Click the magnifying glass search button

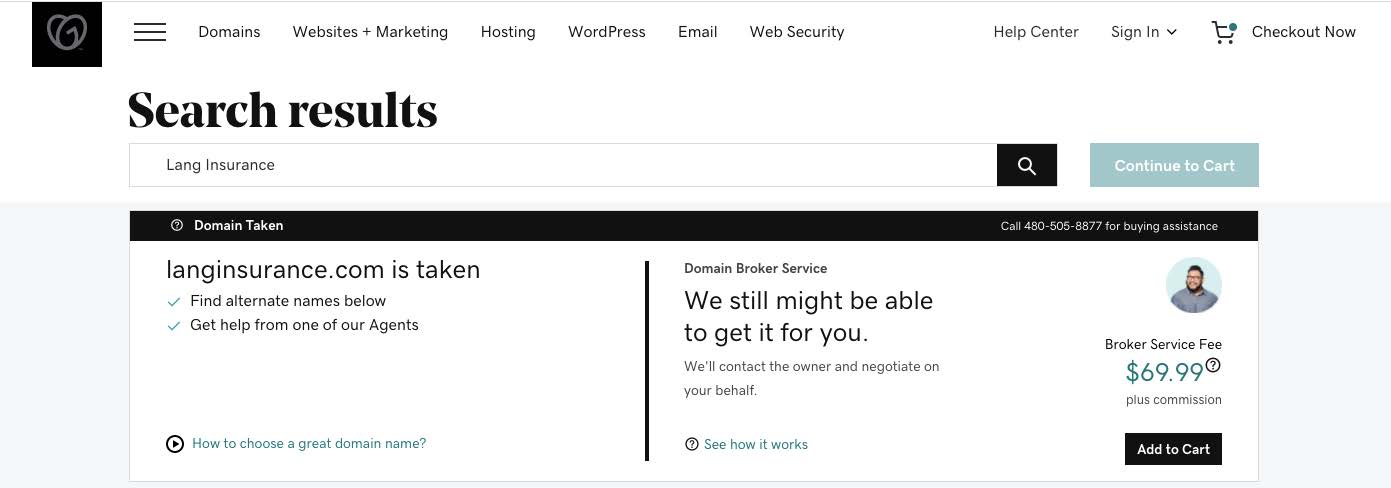click(x=1026, y=166)
